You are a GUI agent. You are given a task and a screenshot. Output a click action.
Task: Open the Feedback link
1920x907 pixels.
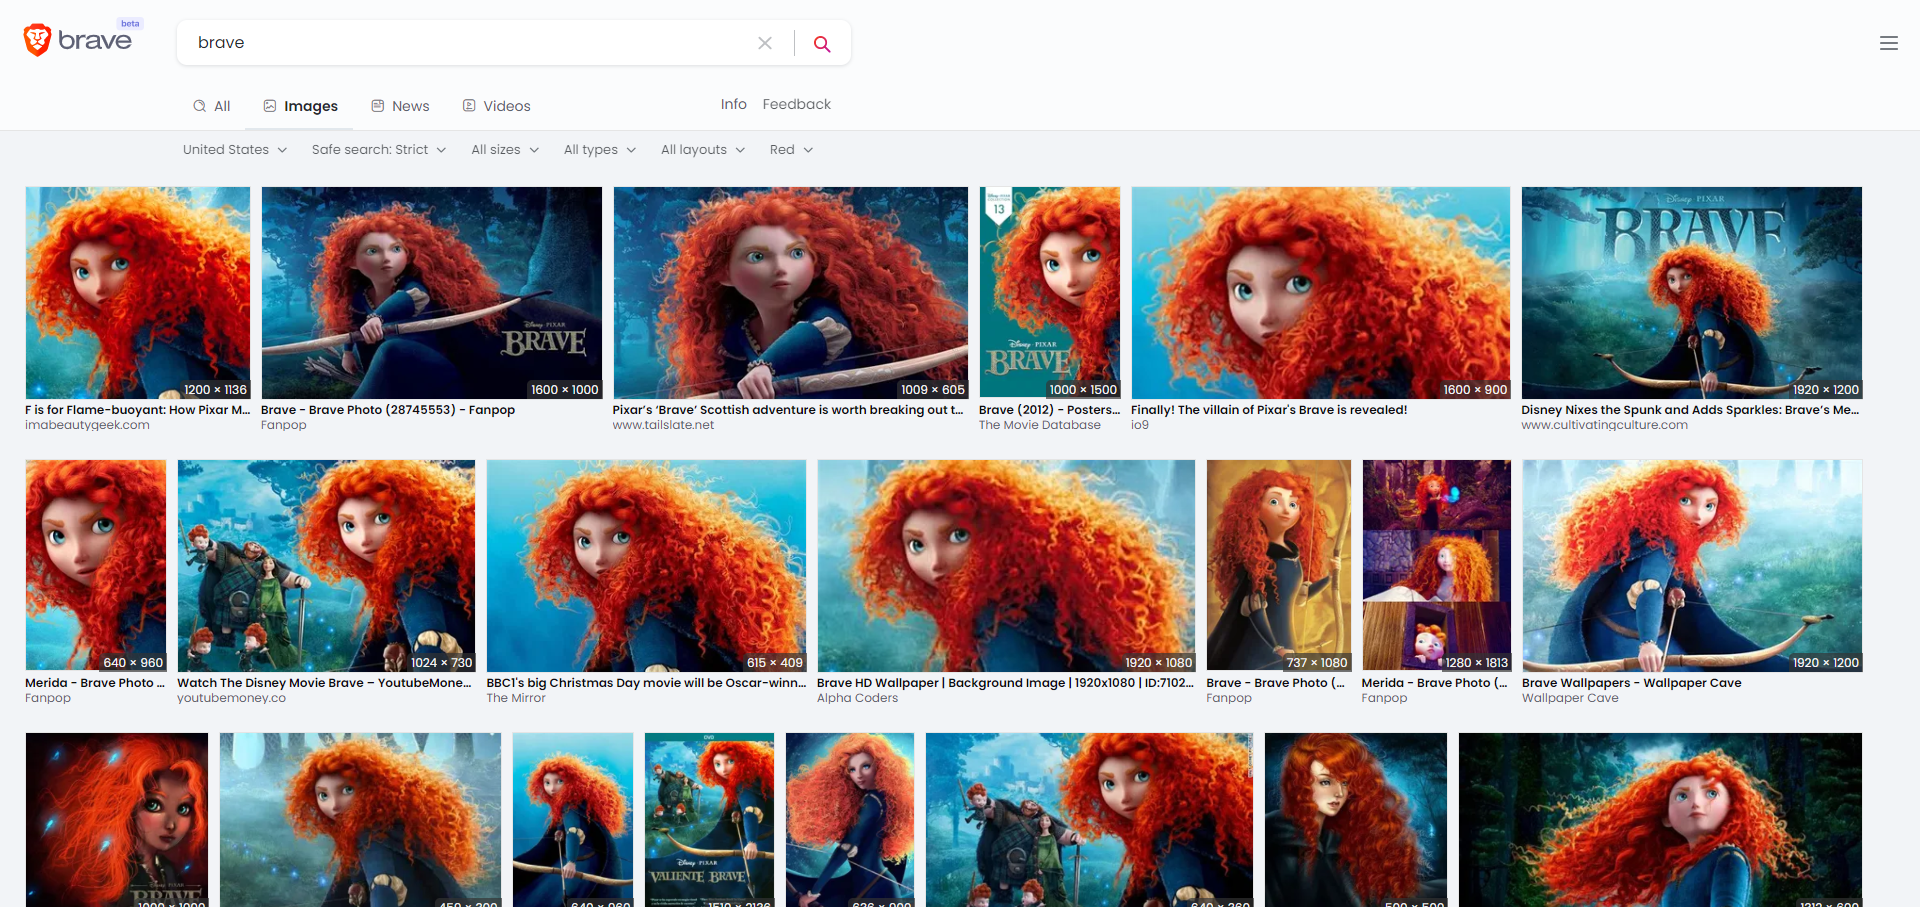click(x=796, y=104)
